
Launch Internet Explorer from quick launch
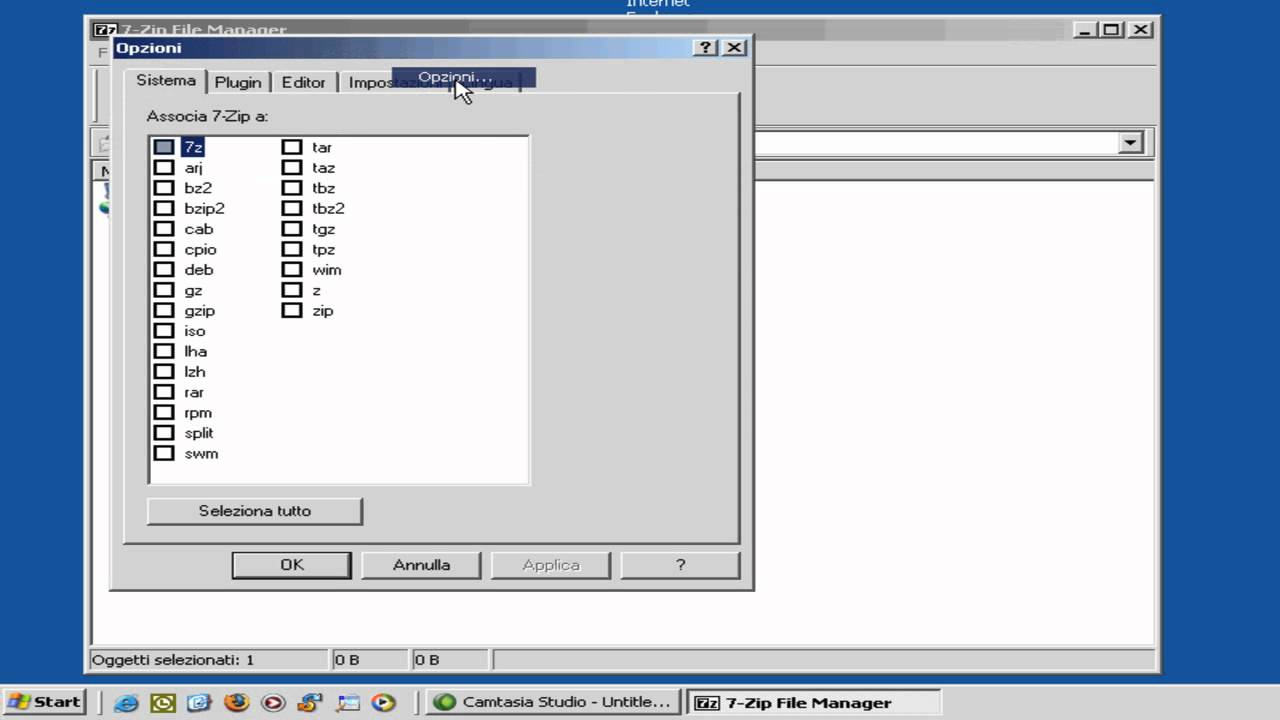pos(126,702)
